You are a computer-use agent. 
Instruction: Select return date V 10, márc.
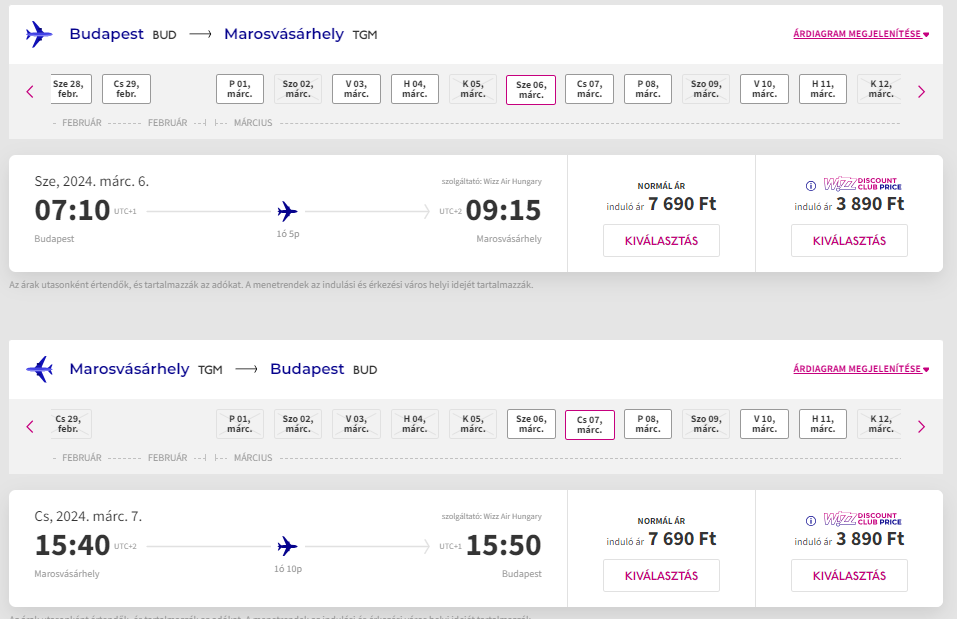coord(764,424)
